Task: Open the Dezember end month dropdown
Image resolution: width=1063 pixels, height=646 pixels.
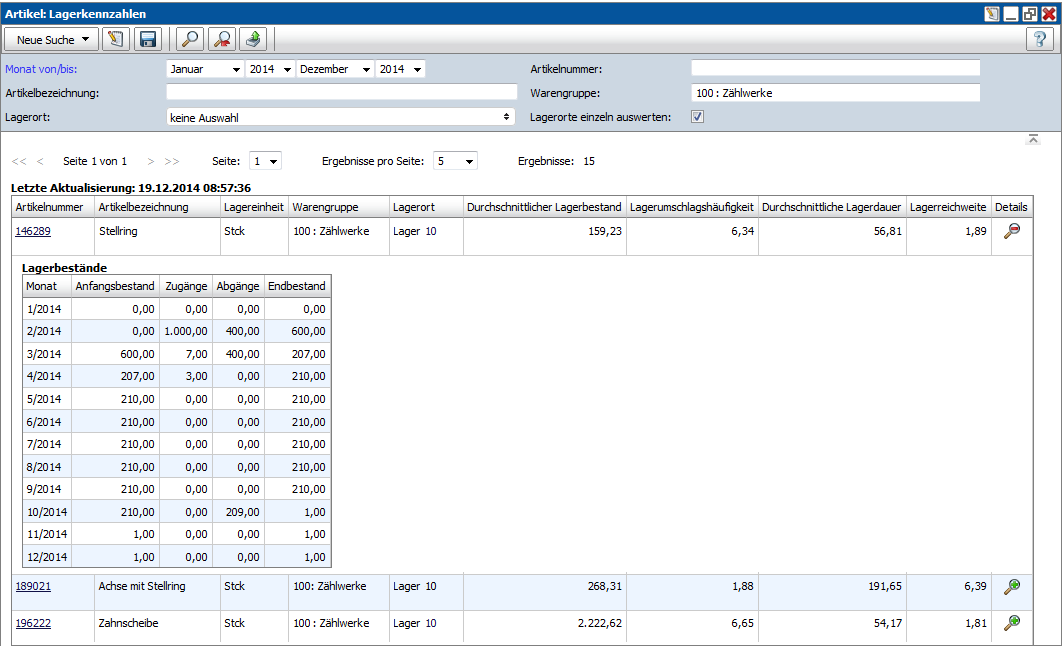Action: click(x=335, y=69)
